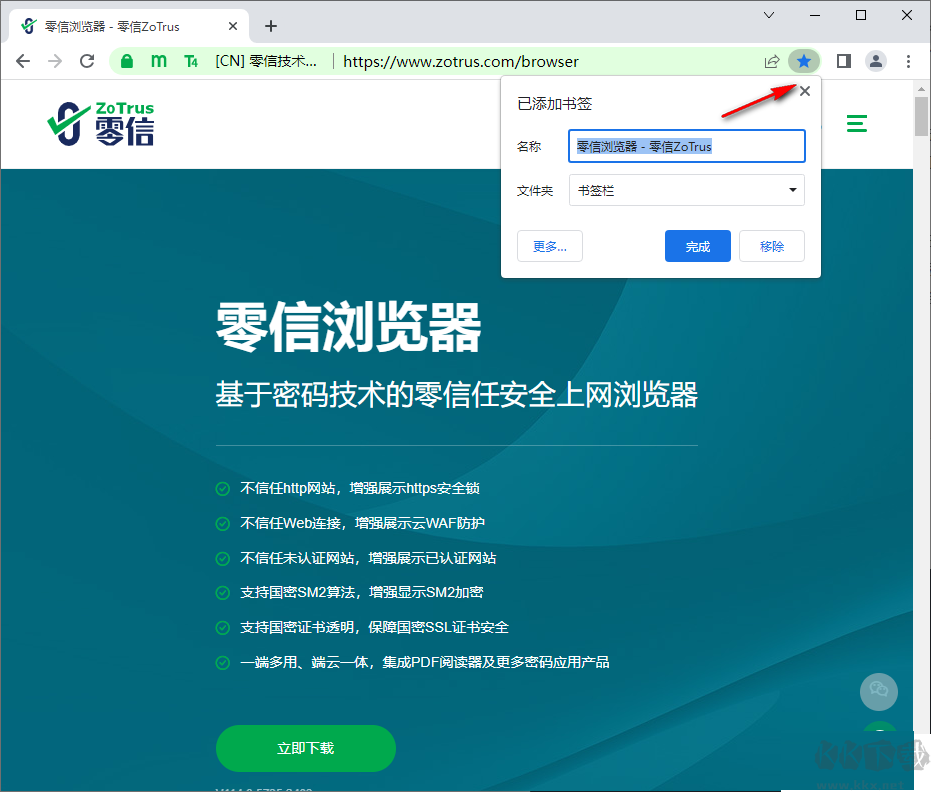Click the green WAF protection badge beside the lock
The width and height of the screenshot is (931, 792).
(158, 61)
